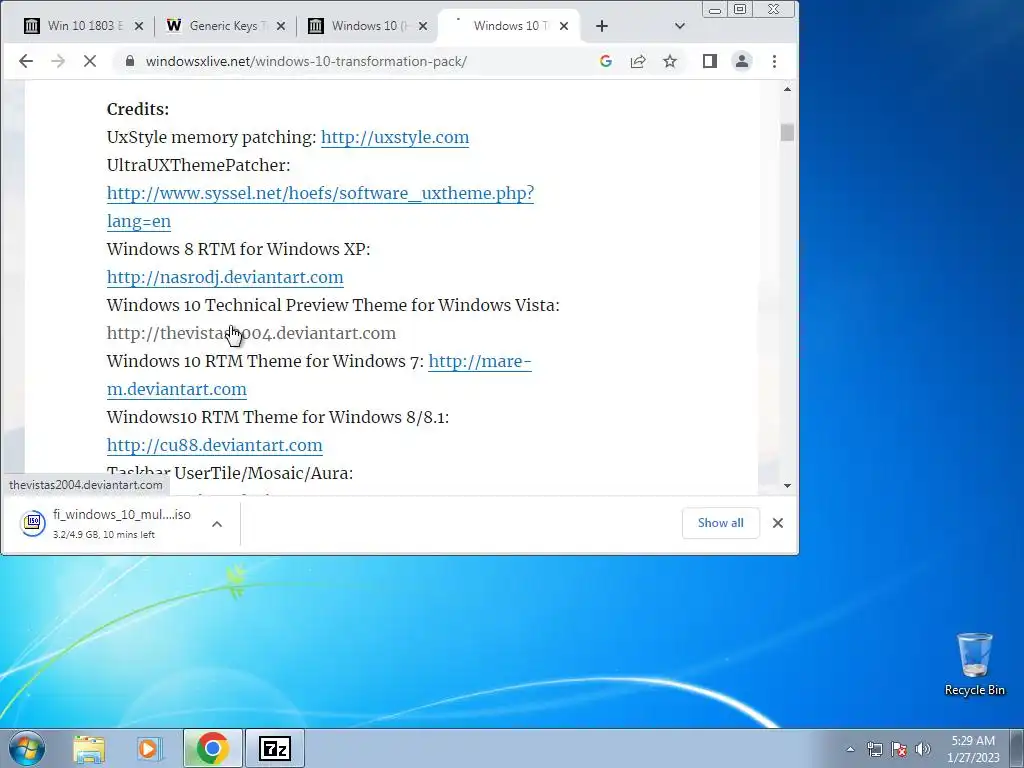This screenshot has height=768, width=1024.
Task: Open the fi_windows_10 iso download item
Action: coord(108,523)
